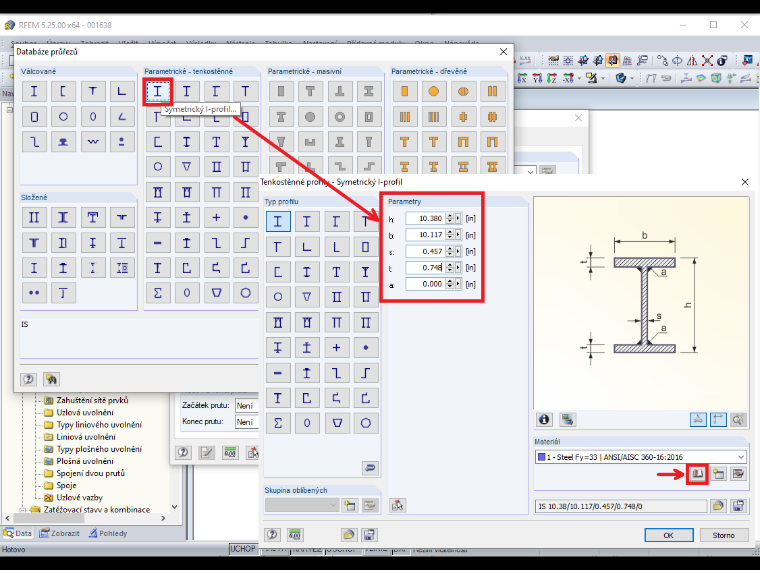Viewport: 760px width, 570px height.
Task: Click arrow button right of s parameter
Action: (458, 251)
